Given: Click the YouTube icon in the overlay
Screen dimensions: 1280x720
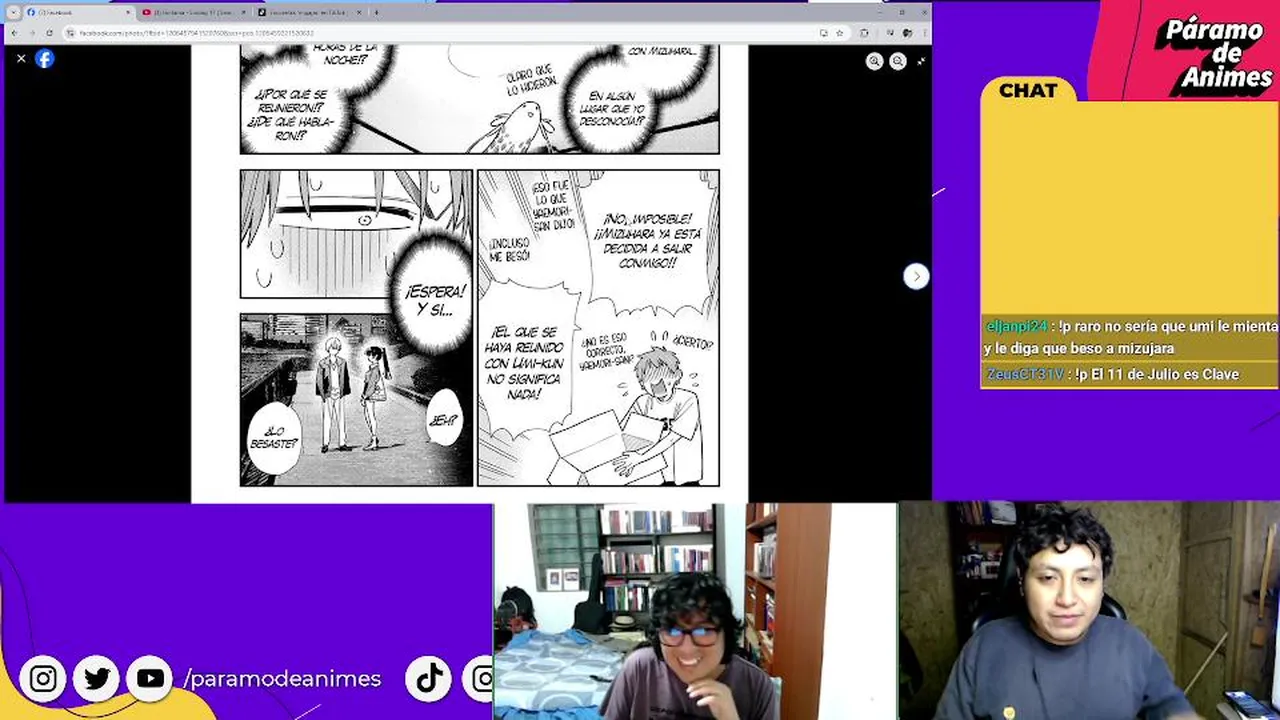Looking at the screenshot, I should pyautogui.click(x=150, y=679).
